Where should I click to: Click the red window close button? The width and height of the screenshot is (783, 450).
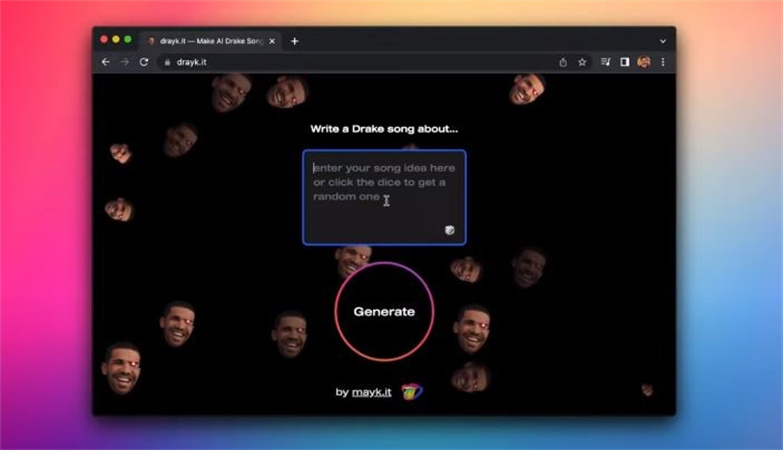(104, 39)
